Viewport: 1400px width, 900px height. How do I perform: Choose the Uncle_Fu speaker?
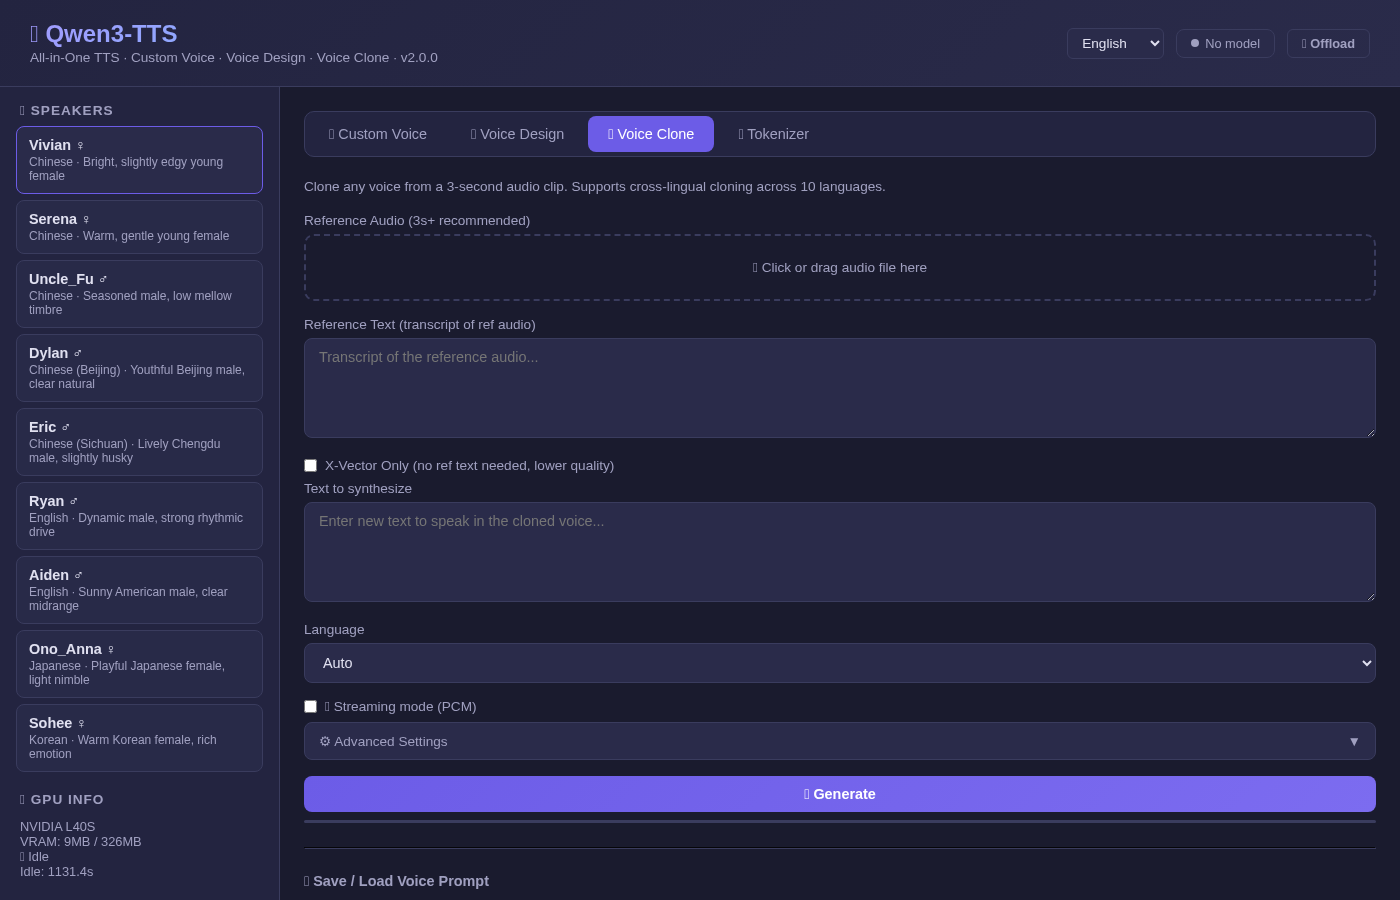click(139, 294)
